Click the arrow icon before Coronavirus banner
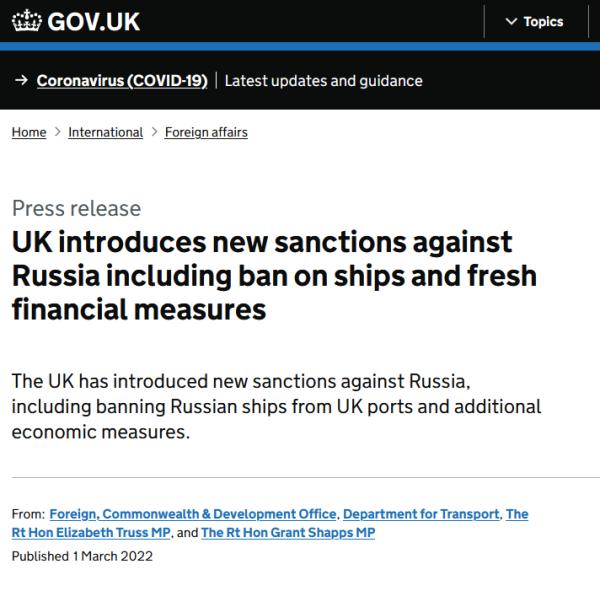This screenshot has height=591, width=600. (22, 81)
